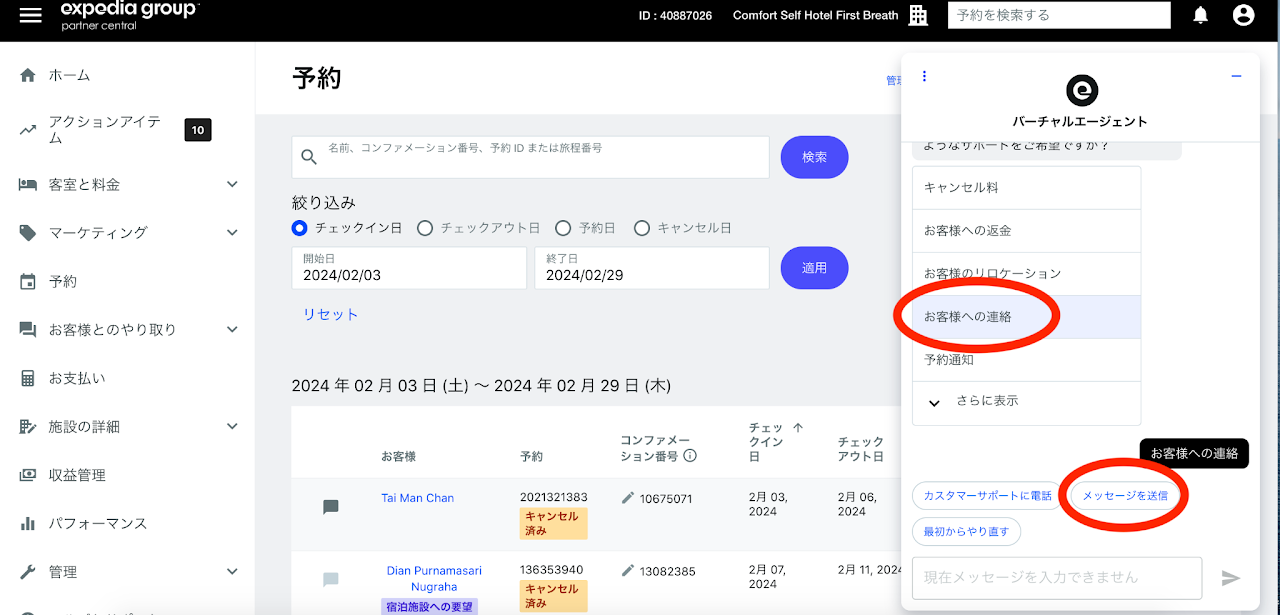Select the チェックアウト日 radio button
This screenshot has height=615, width=1280.
(x=425, y=228)
